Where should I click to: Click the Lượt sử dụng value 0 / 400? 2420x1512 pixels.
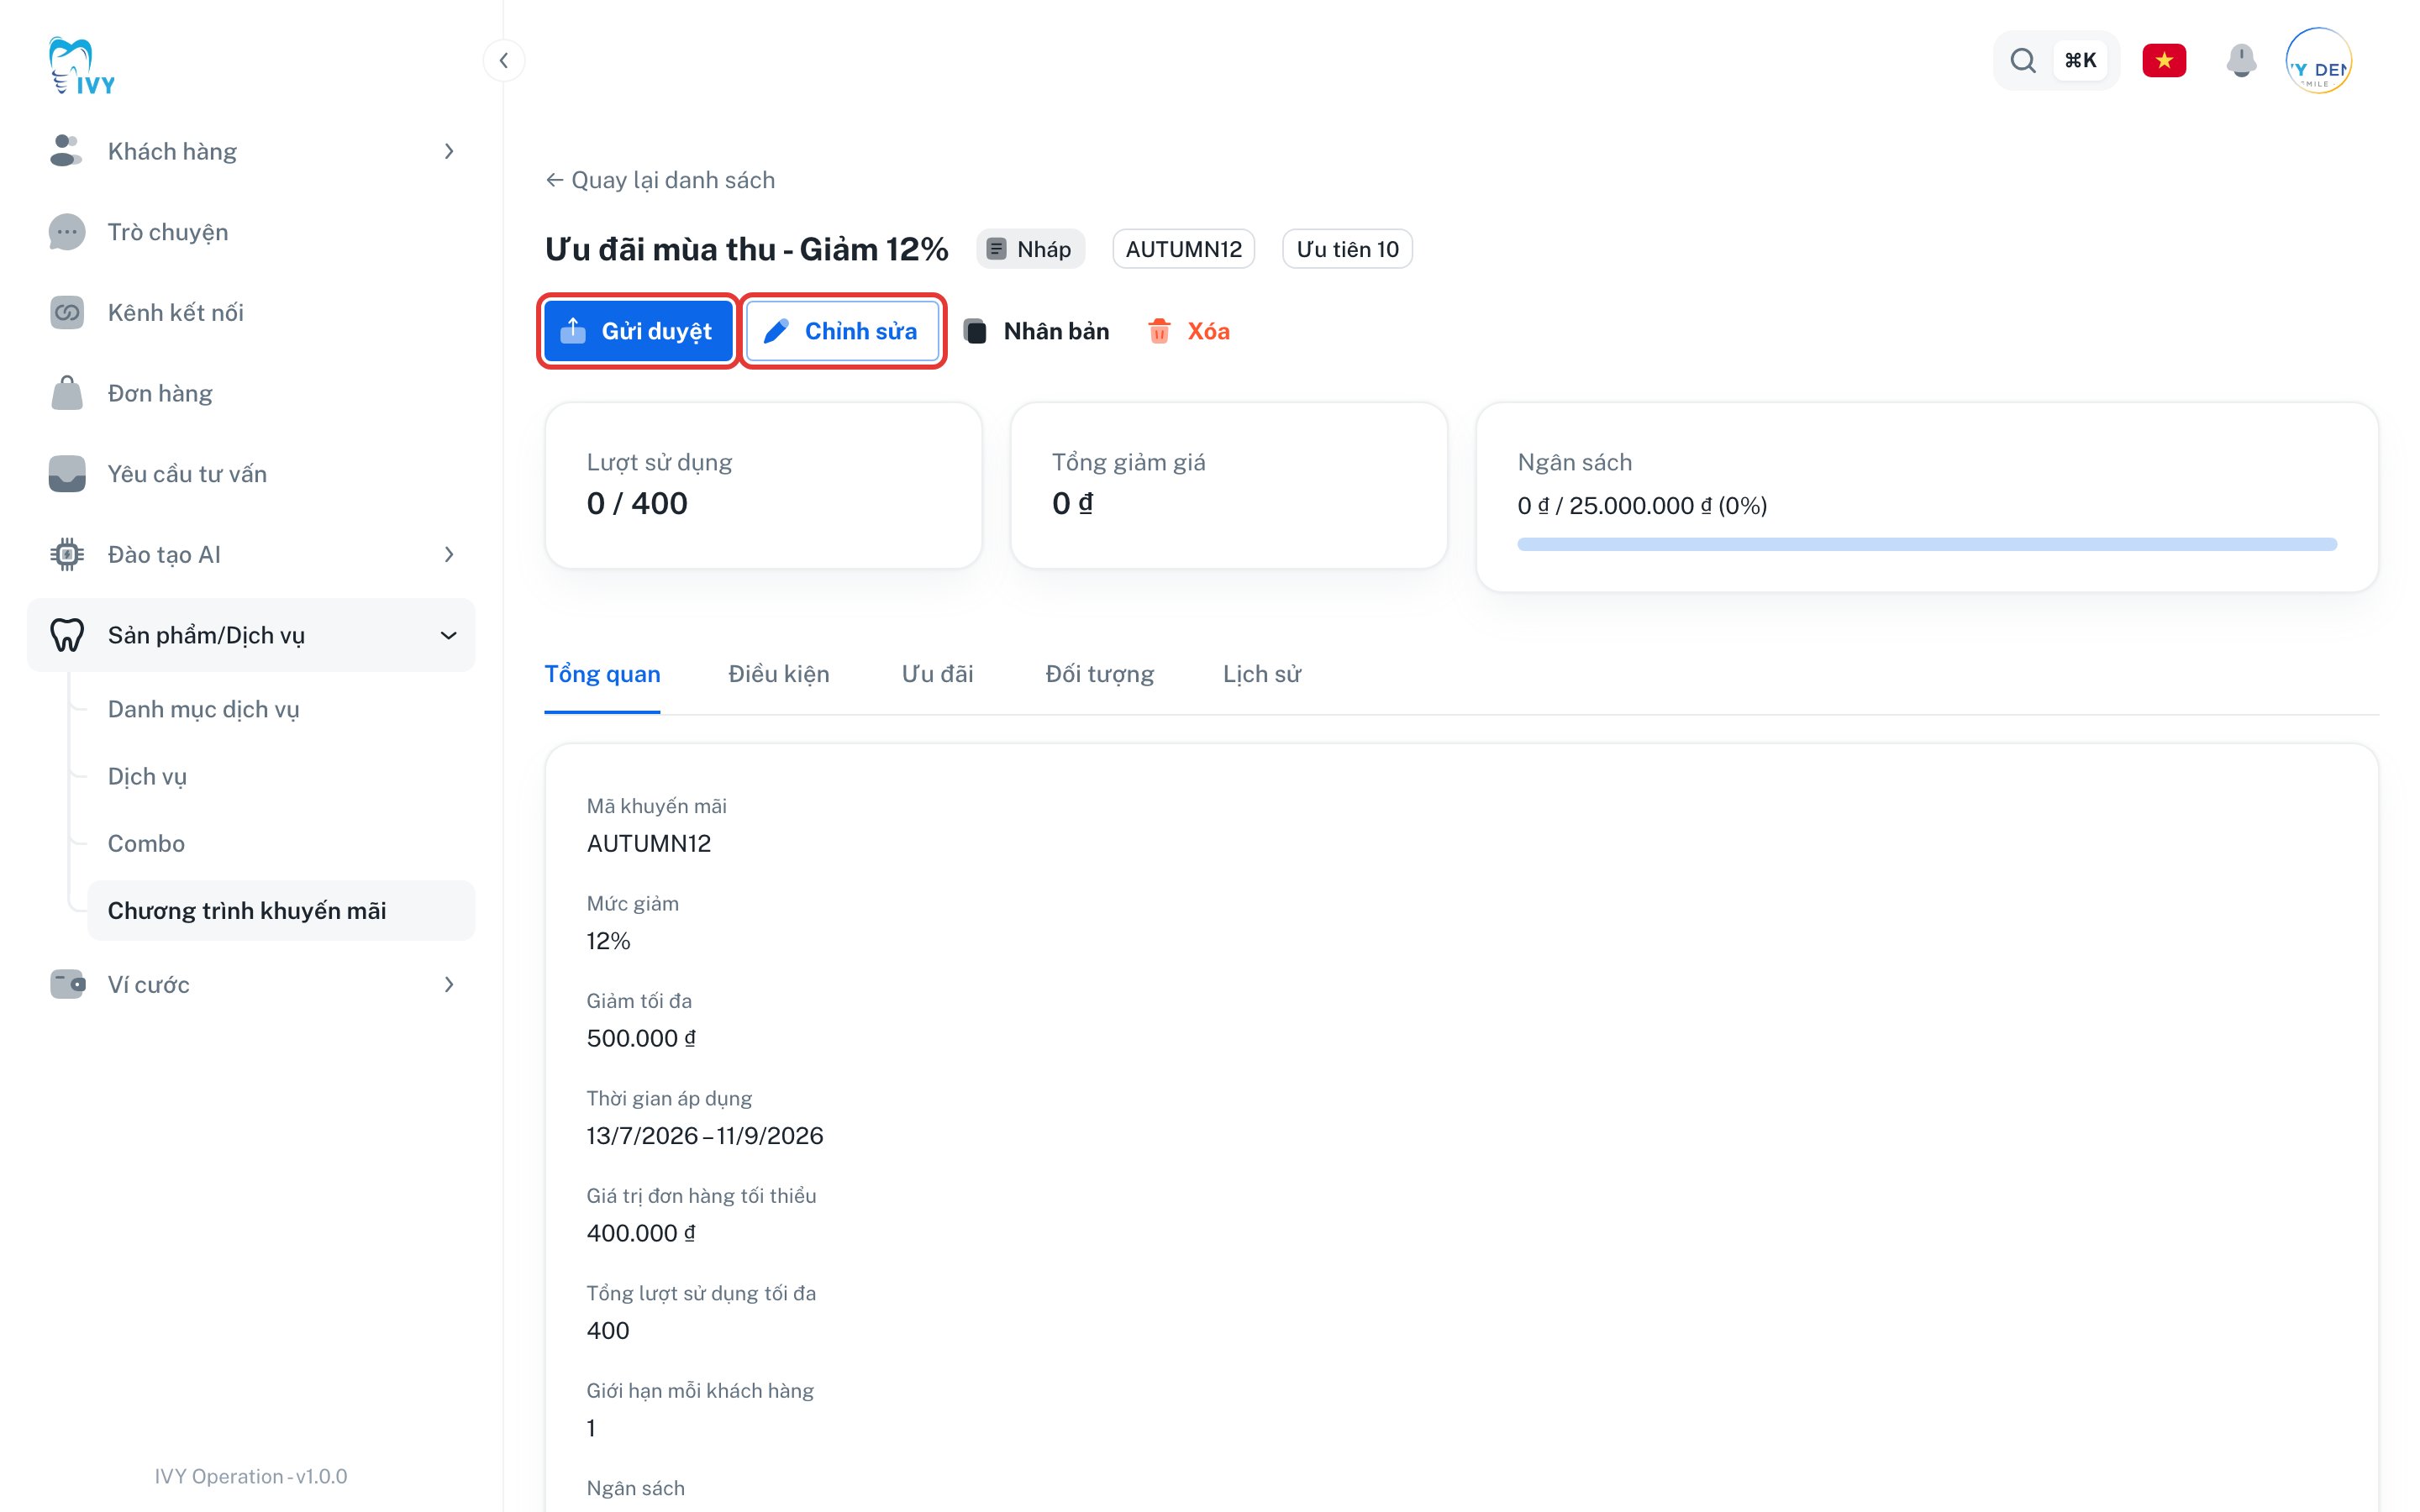[637, 503]
